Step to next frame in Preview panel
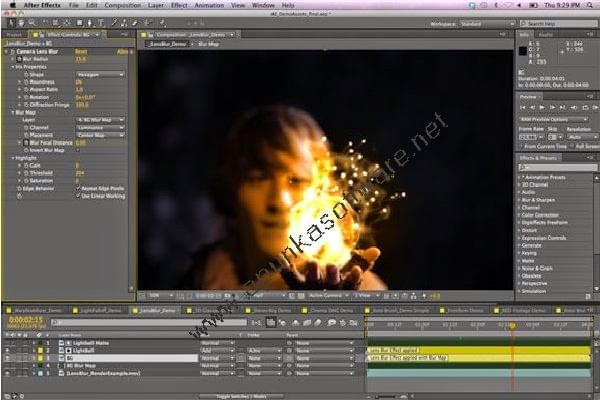The width and height of the screenshot is (600, 400). point(552,108)
